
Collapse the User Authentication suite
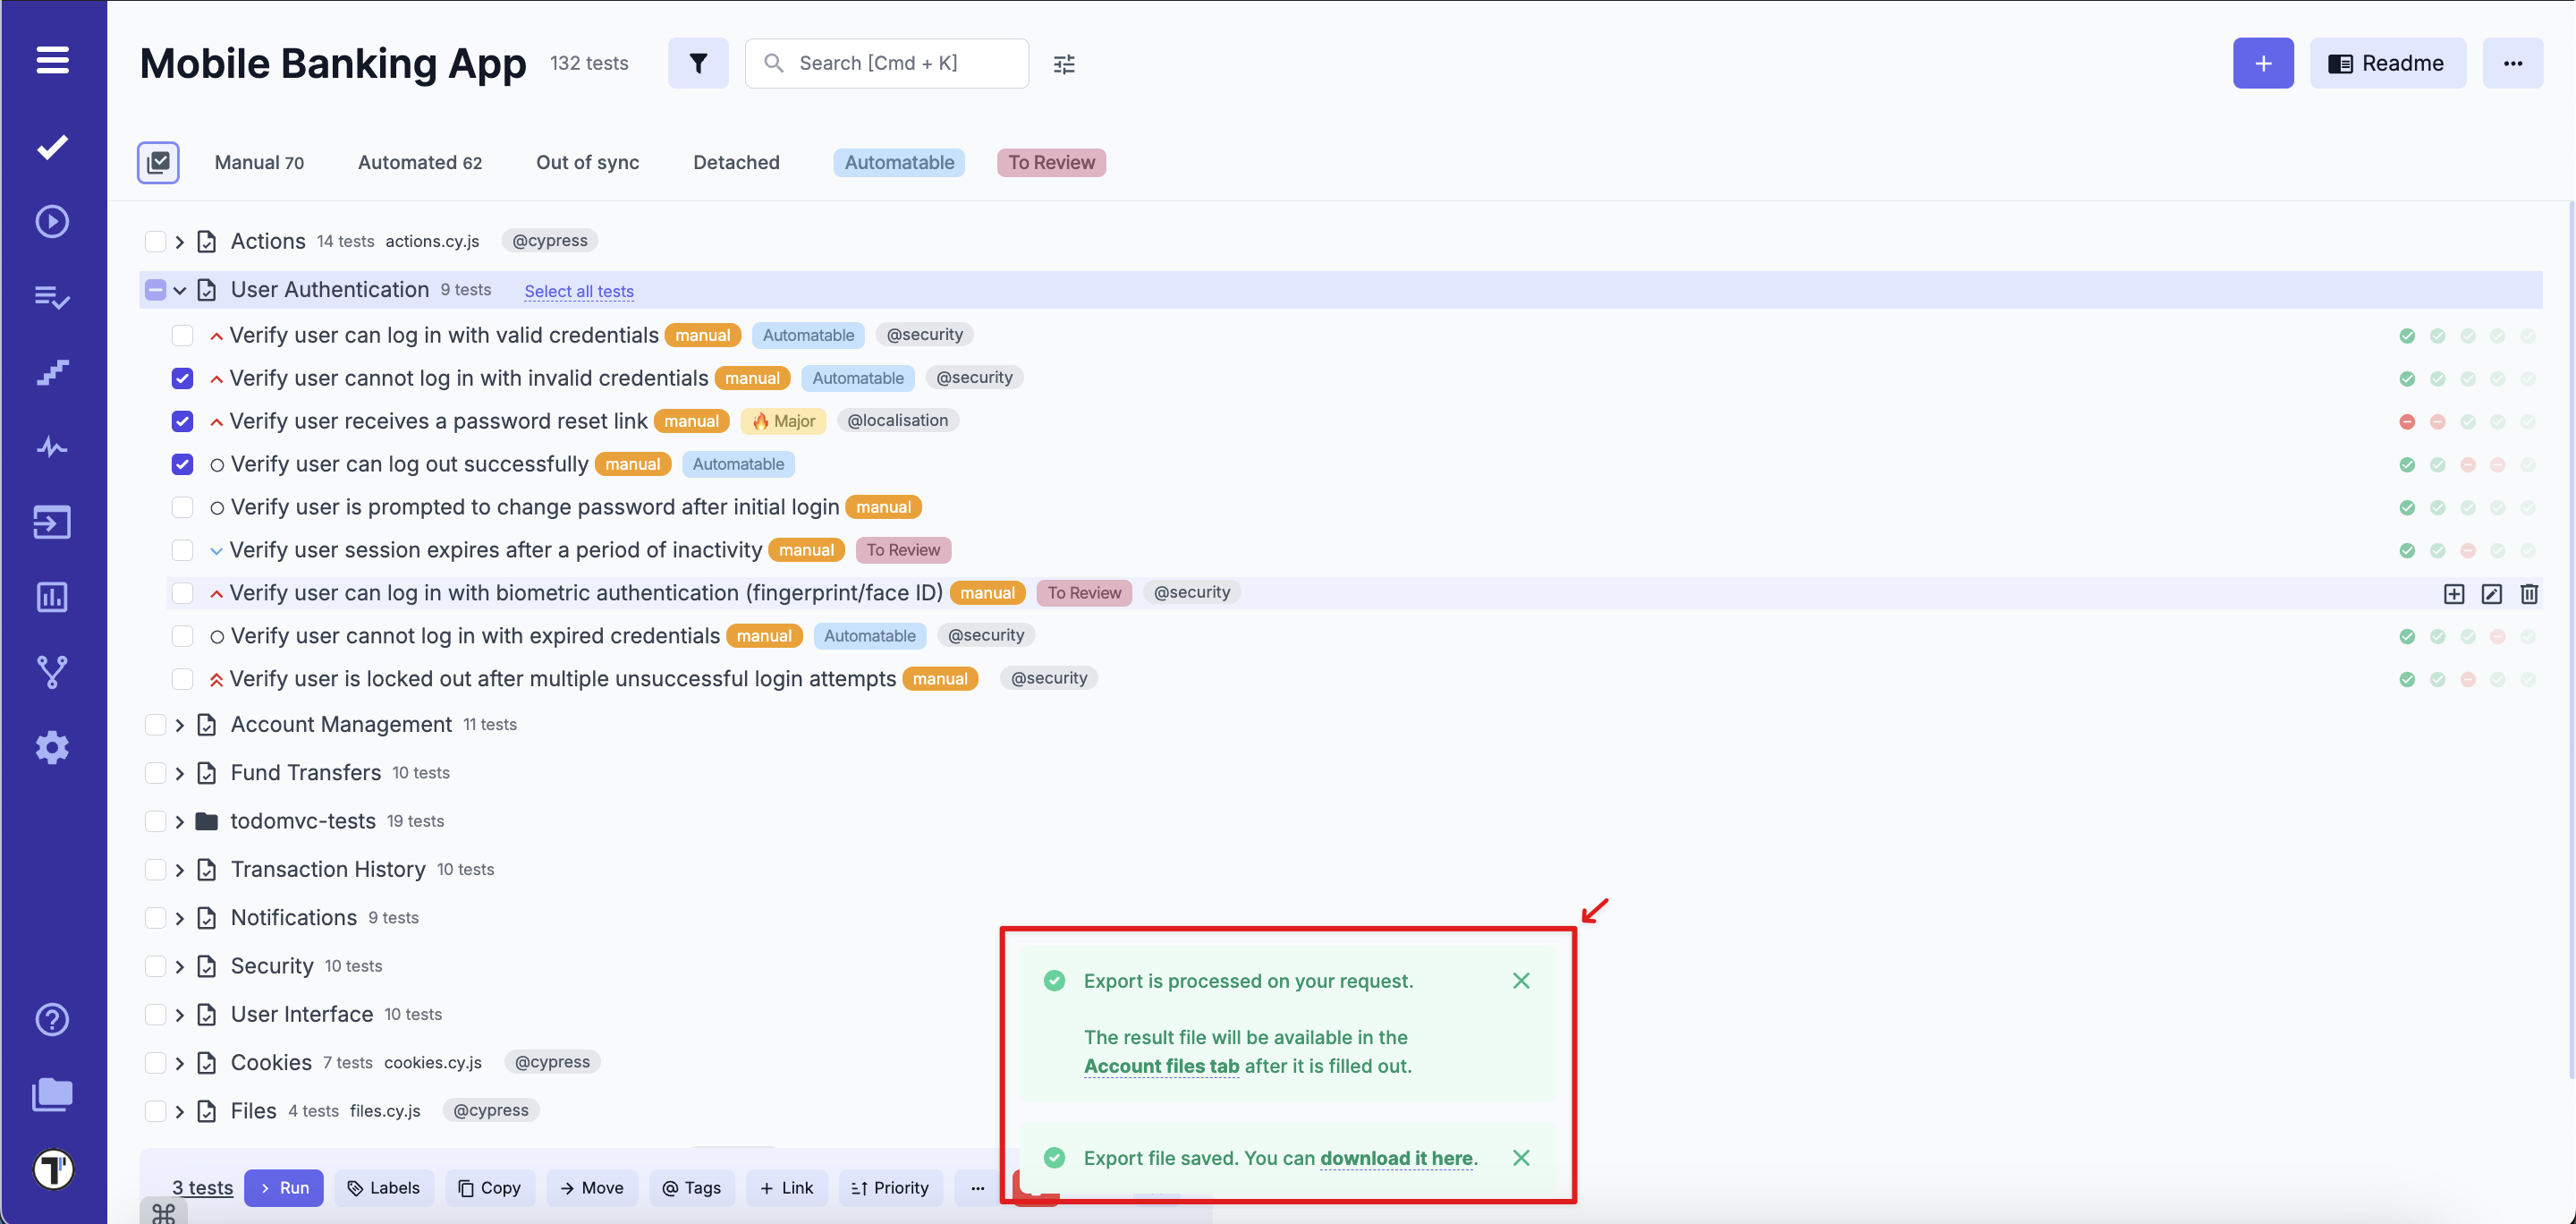tap(180, 290)
